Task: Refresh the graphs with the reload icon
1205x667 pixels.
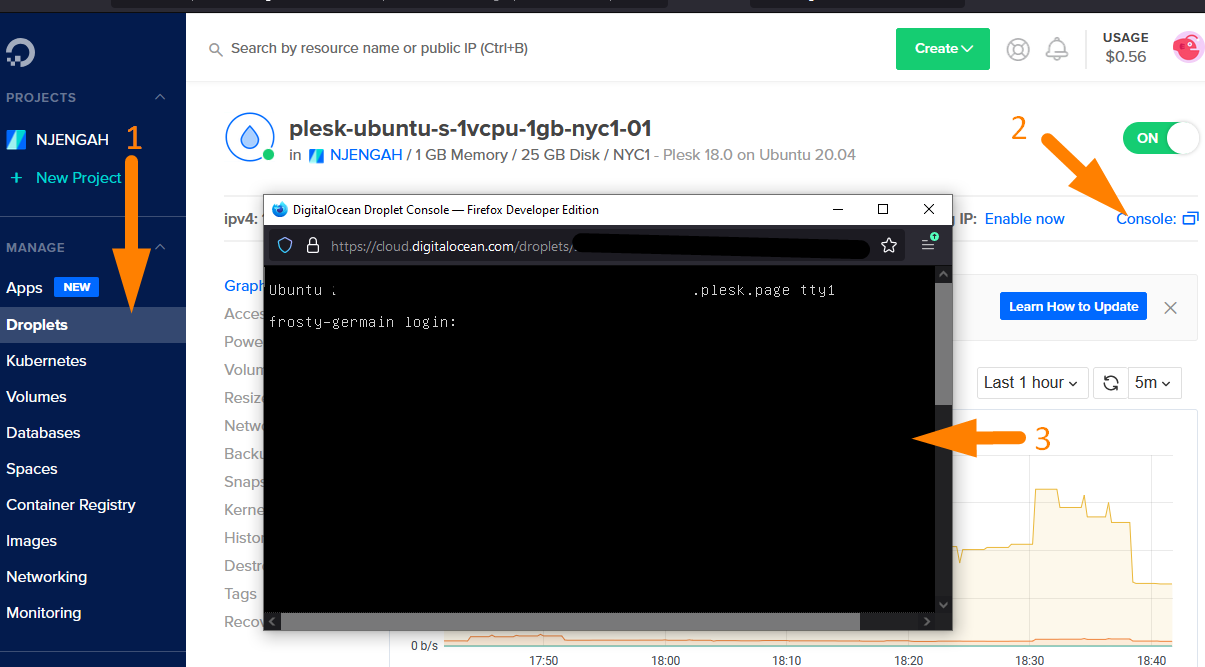Action: click(x=1110, y=382)
